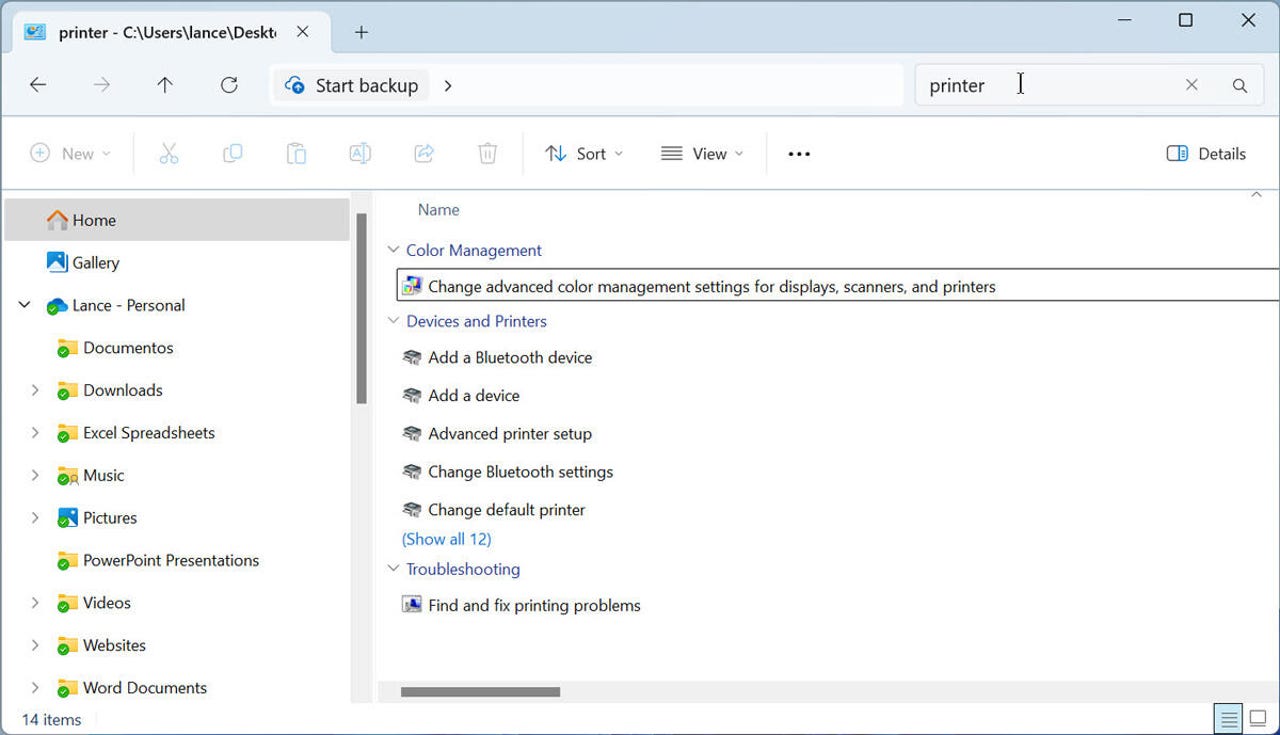
Task: Click the Forward navigation arrow
Action: click(x=101, y=85)
